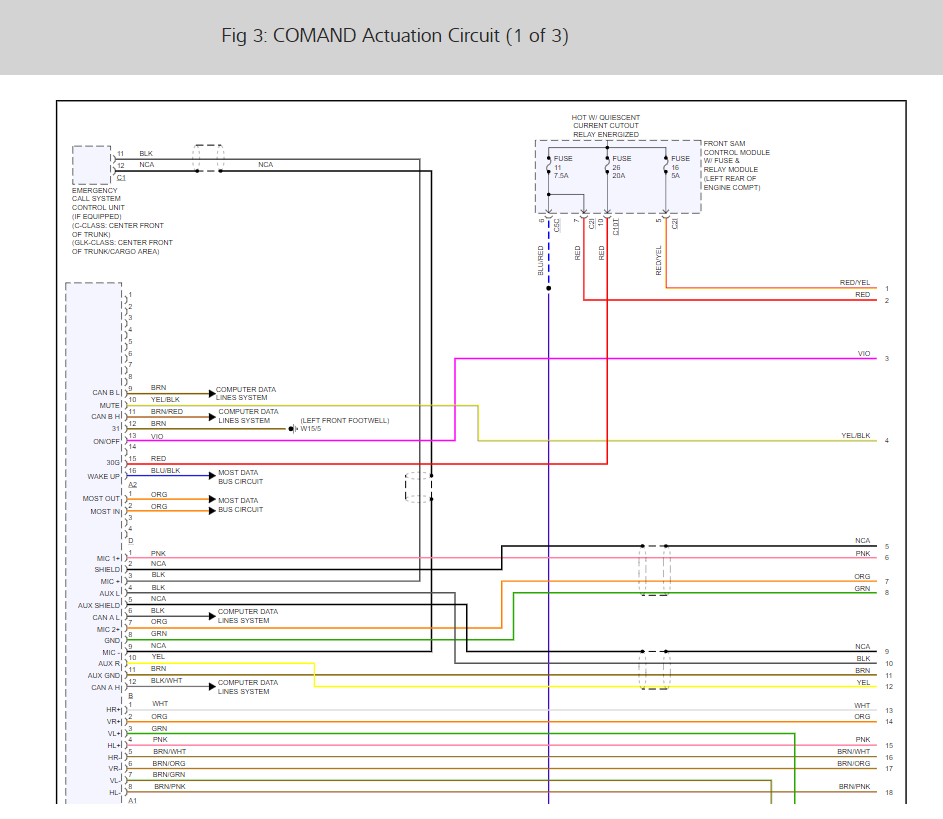Click the MIC 1+ pin label
This screenshot has width=943, height=819.
[108, 559]
